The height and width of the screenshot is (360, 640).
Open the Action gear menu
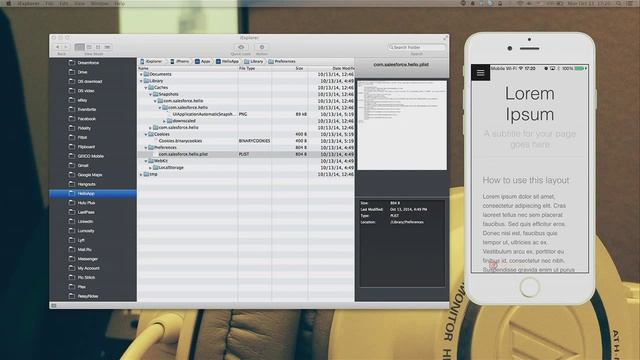[x=262, y=47]
